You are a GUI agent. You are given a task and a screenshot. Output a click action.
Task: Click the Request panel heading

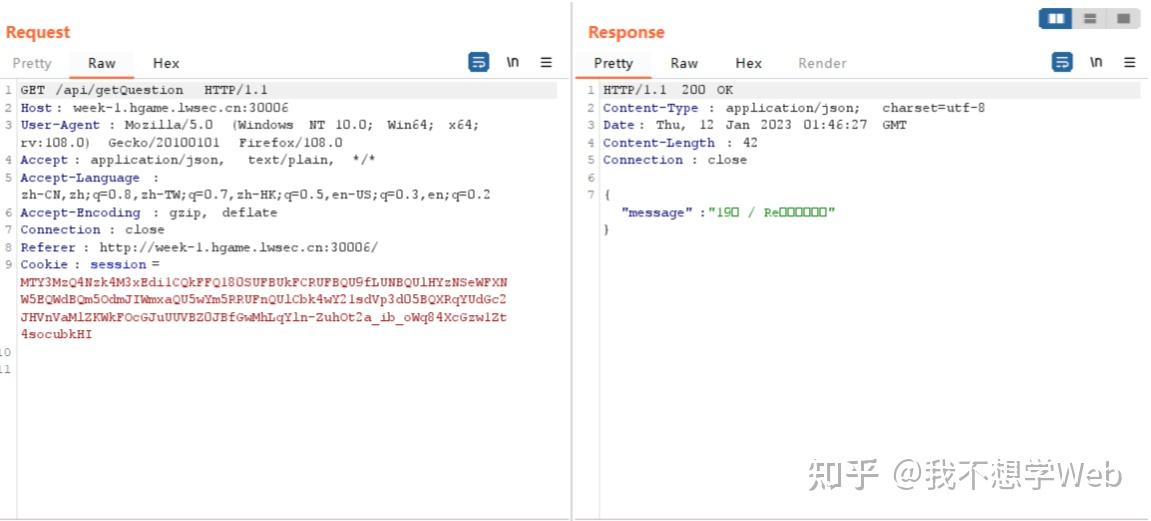pyautogui.click(x=37, y=32)
